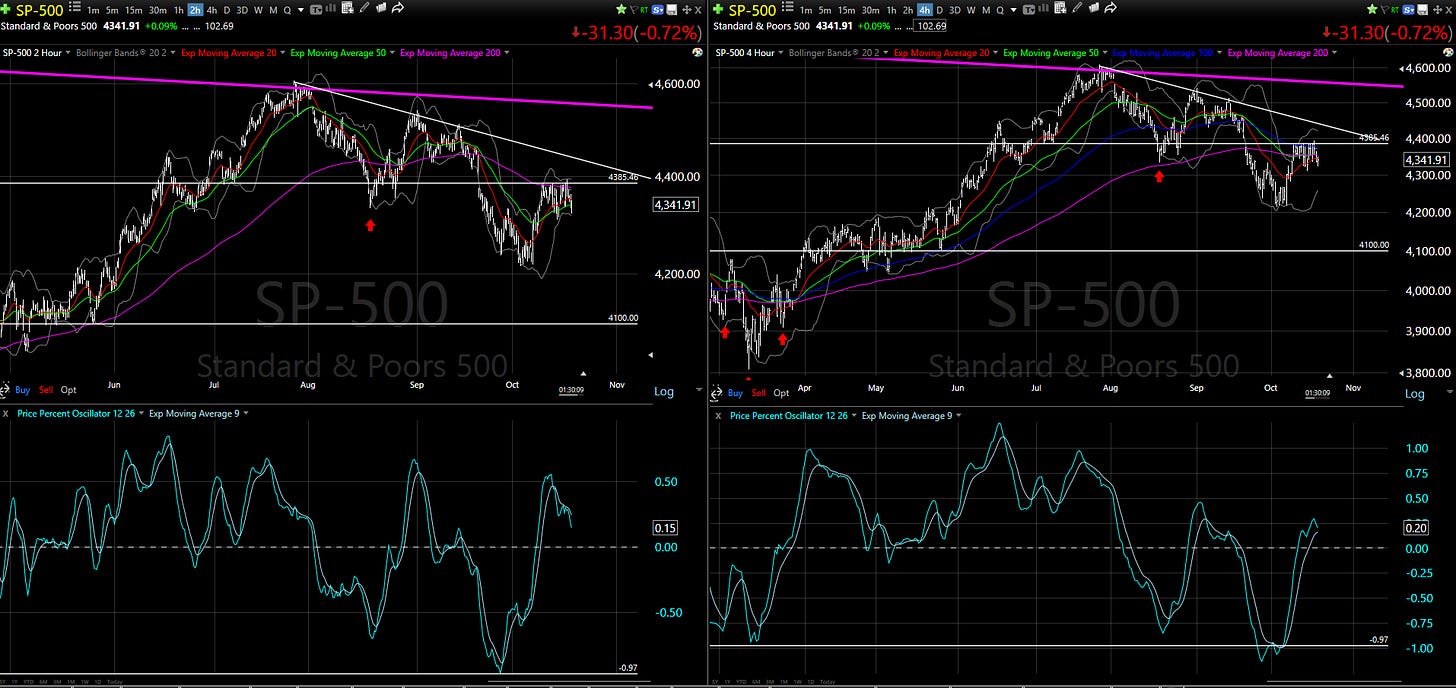
Task: Click the Tc template icon on the 4 Hour chart
Action: [1028, 9]
